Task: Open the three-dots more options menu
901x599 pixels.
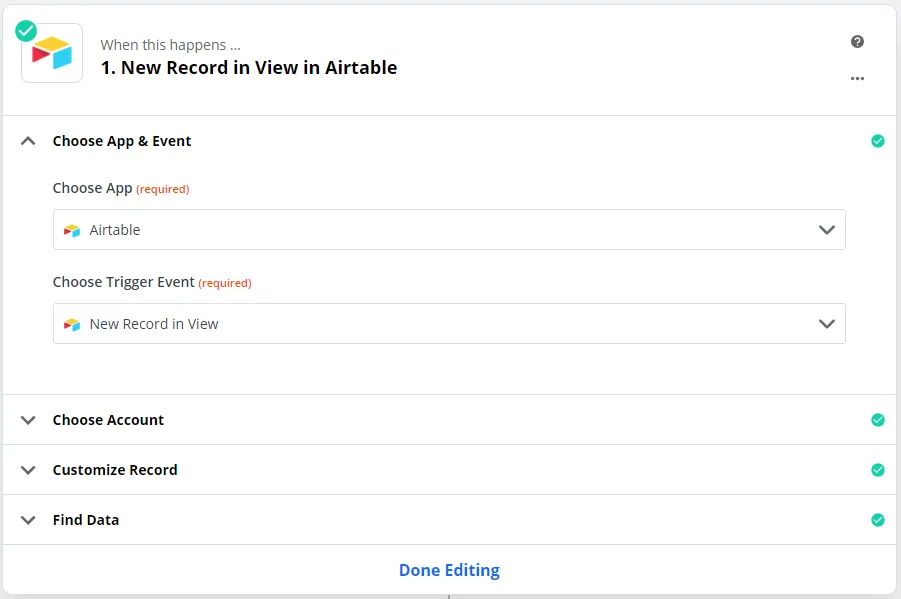Action: pos(857,78)
